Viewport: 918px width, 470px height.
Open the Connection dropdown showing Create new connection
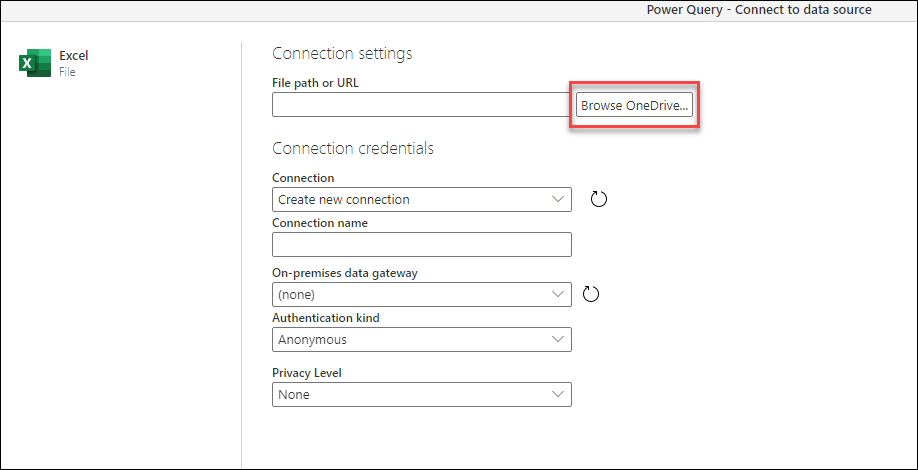click(x=422, y=200)
